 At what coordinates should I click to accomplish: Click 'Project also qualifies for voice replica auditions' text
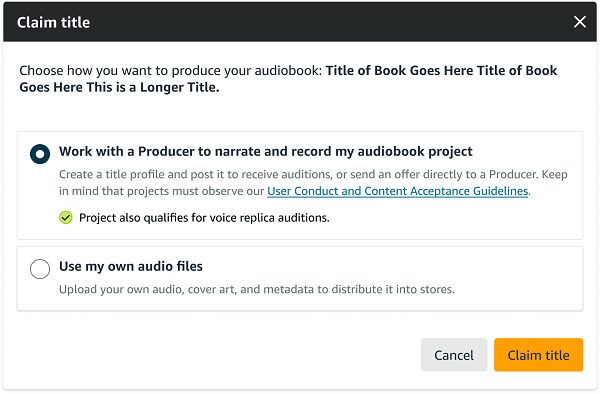pos(204,218)
